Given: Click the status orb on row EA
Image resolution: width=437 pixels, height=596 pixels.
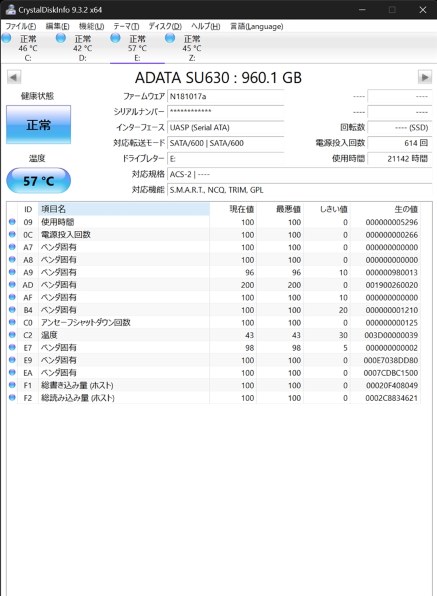Looking at the screenshot, I should point(12,372).
